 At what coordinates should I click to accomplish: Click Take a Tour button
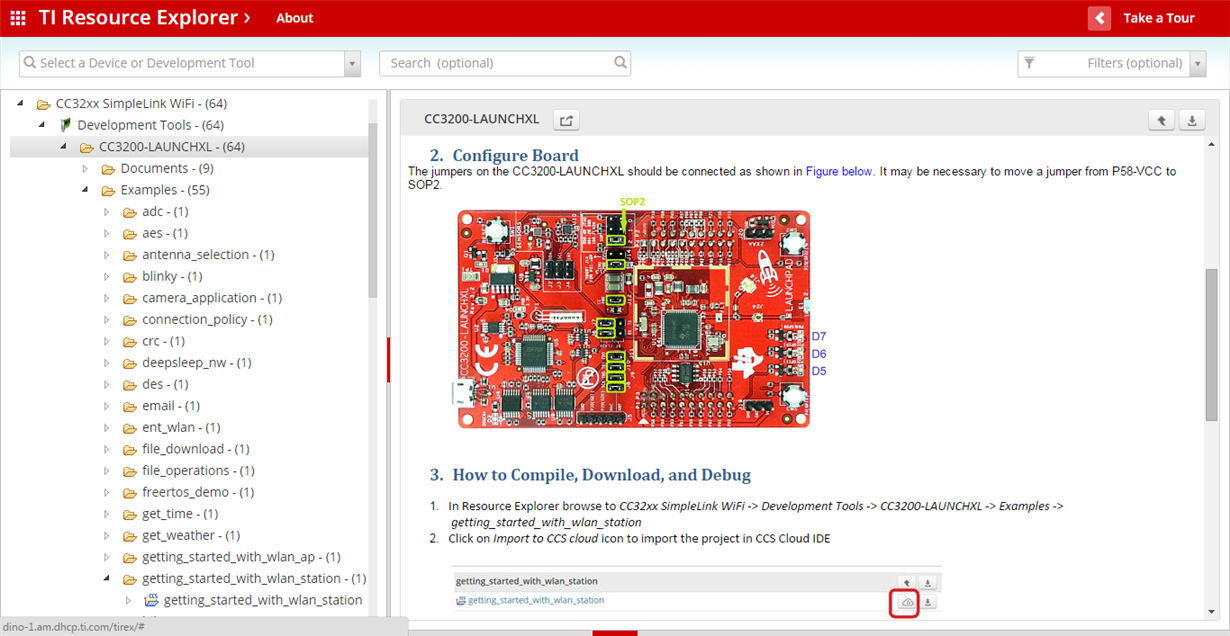click(1158, 18)
